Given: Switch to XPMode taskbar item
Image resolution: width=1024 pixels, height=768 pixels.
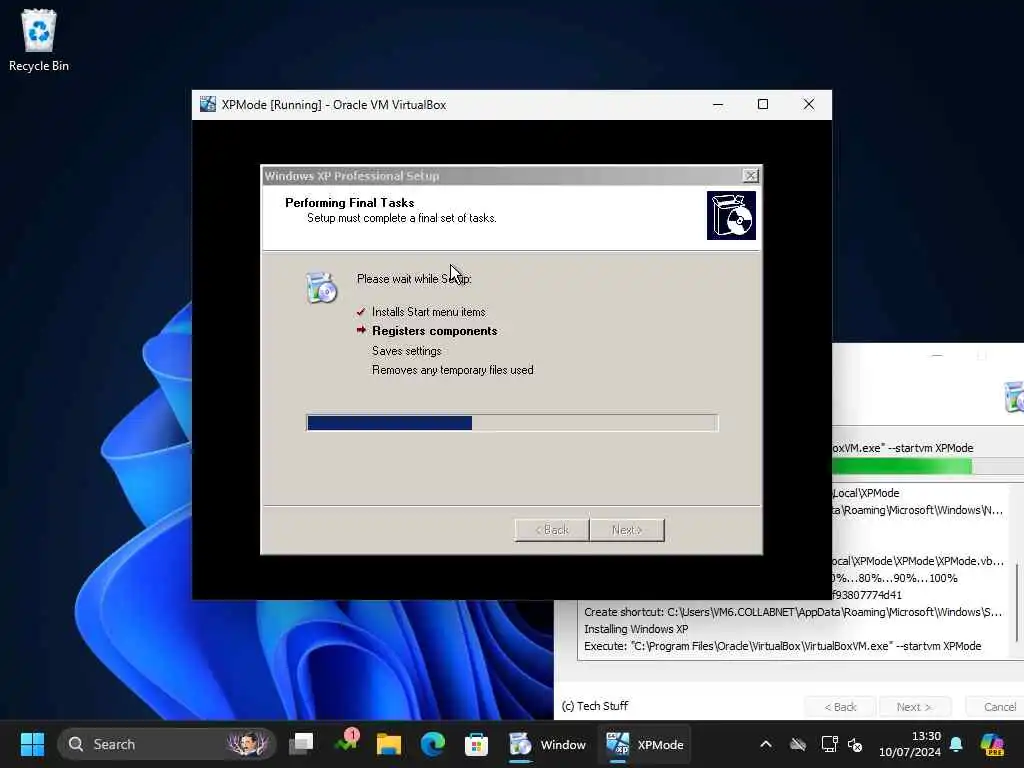Looking at the screenshot, I should tap(645, 744).
